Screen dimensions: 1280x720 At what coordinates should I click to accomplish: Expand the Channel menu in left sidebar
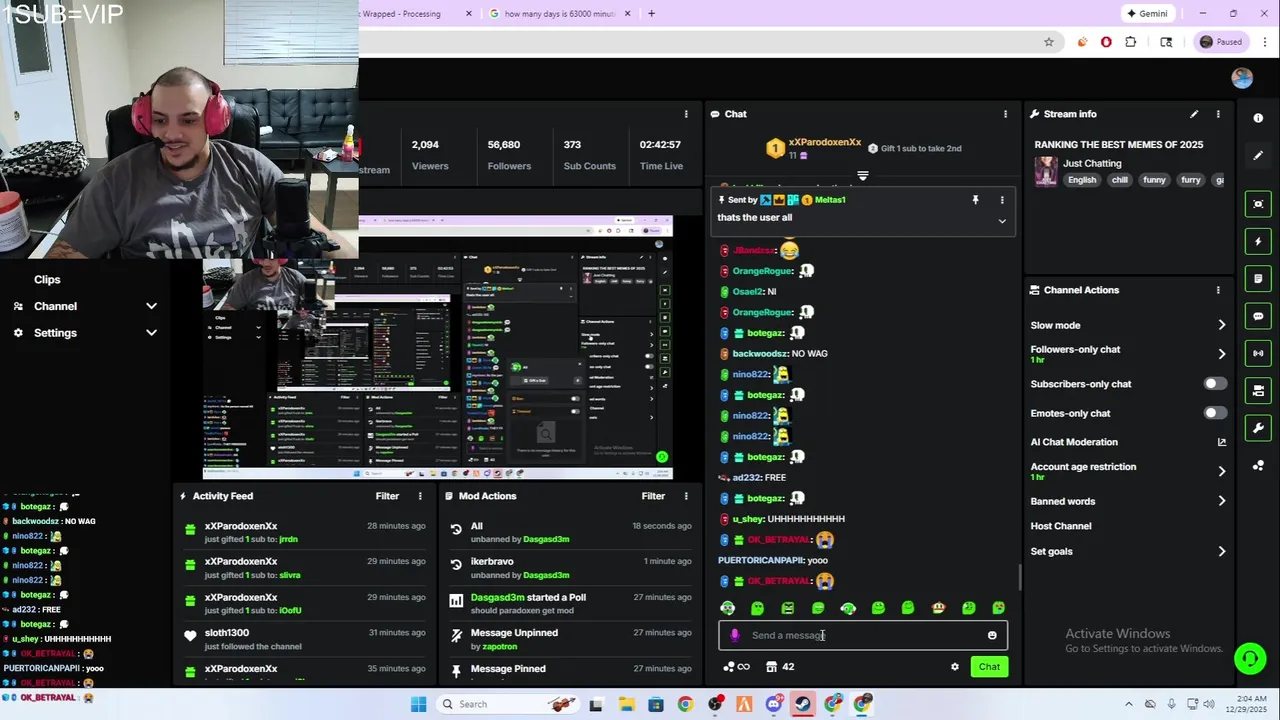[151, 306]
